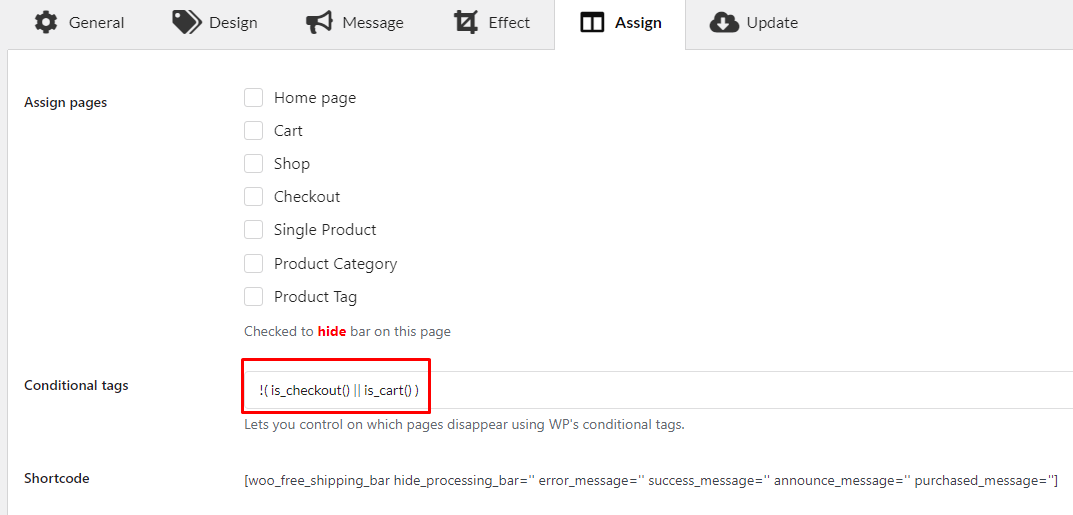Switch to the Design tab label
The width and height of the screenshot is (1073, 515).
(233, 23)
